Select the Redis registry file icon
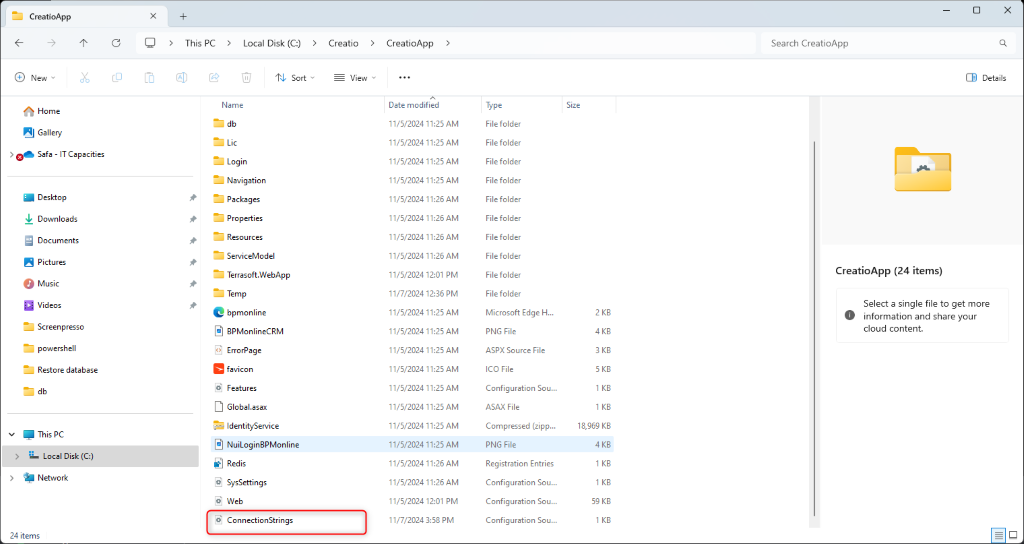 pyautogui.click(x=219, y=463)
